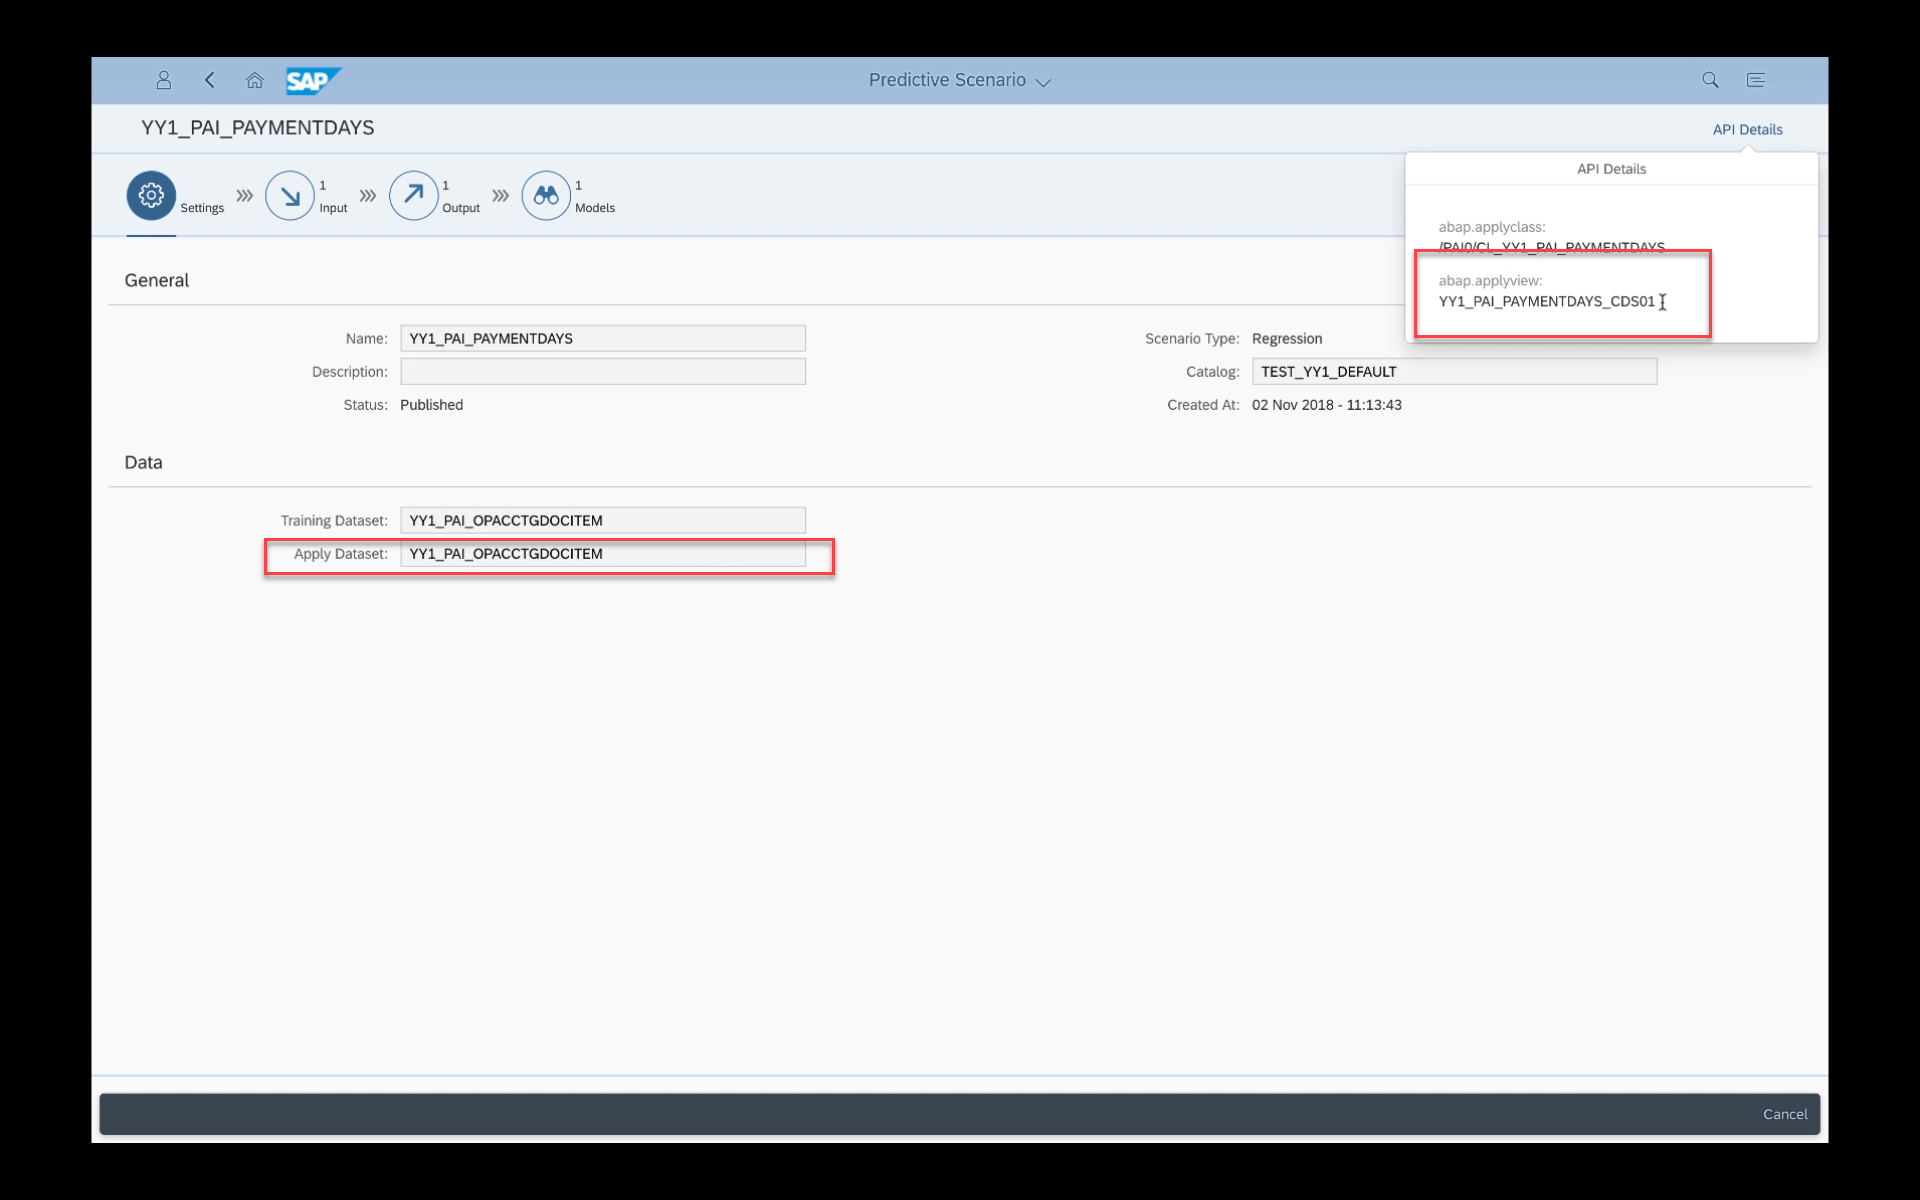Click the abap.applyview value YY1_PAI_PAYMENTDAYS_CDS01
The image size is (1920, 1200).
1546,301
